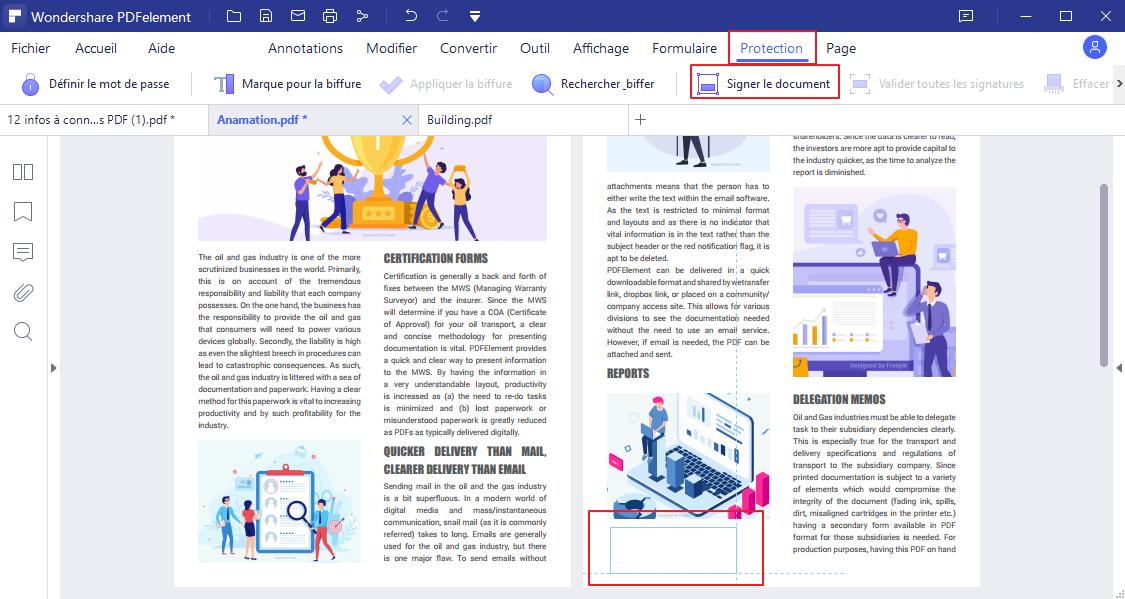This screenshot has height=599, width=1125.
Task: Print the document using the printer icon
Action: [x=329, y=16]
